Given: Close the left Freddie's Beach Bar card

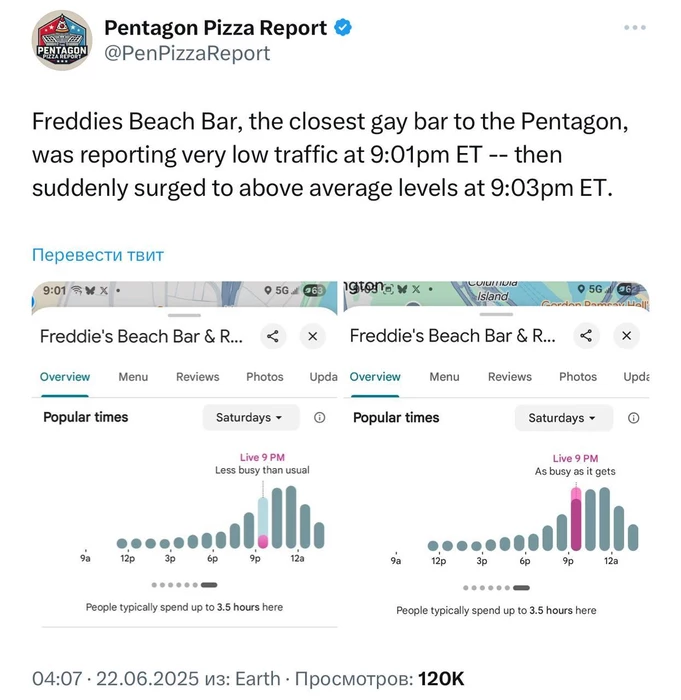Looking at the screenshot, I should pyautogui.click(x=313, y=337).
